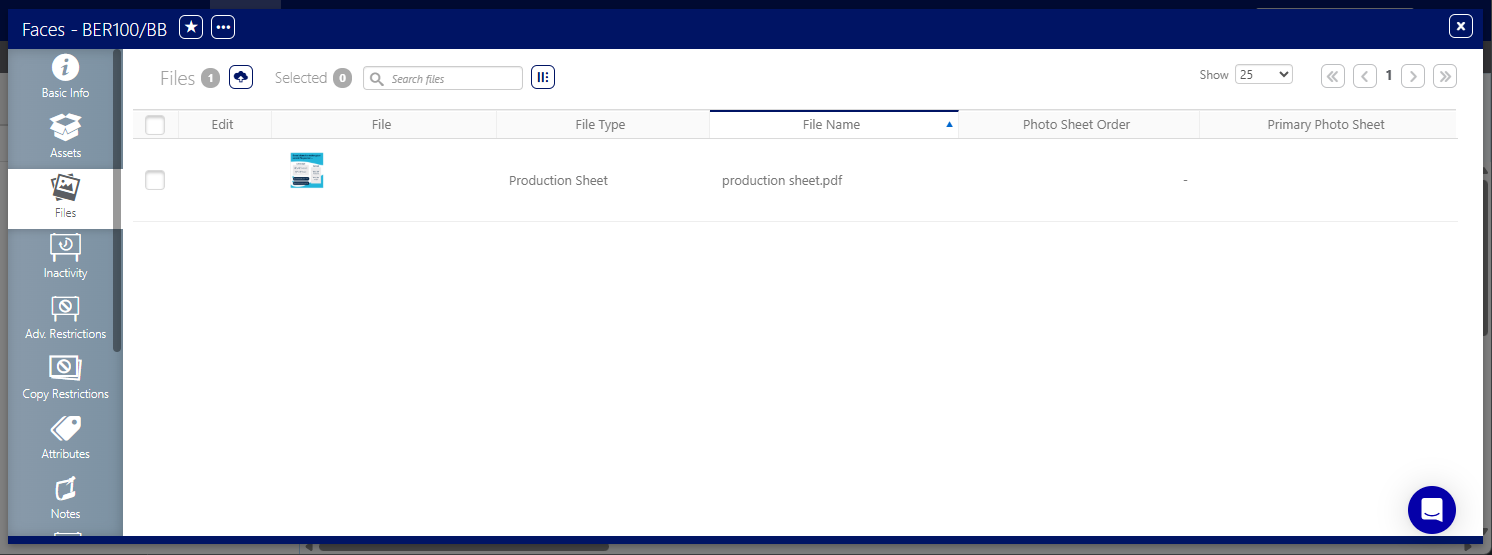
Task: Open the Show rows-per-page dropdown
Action: [x=1264, y=75]
